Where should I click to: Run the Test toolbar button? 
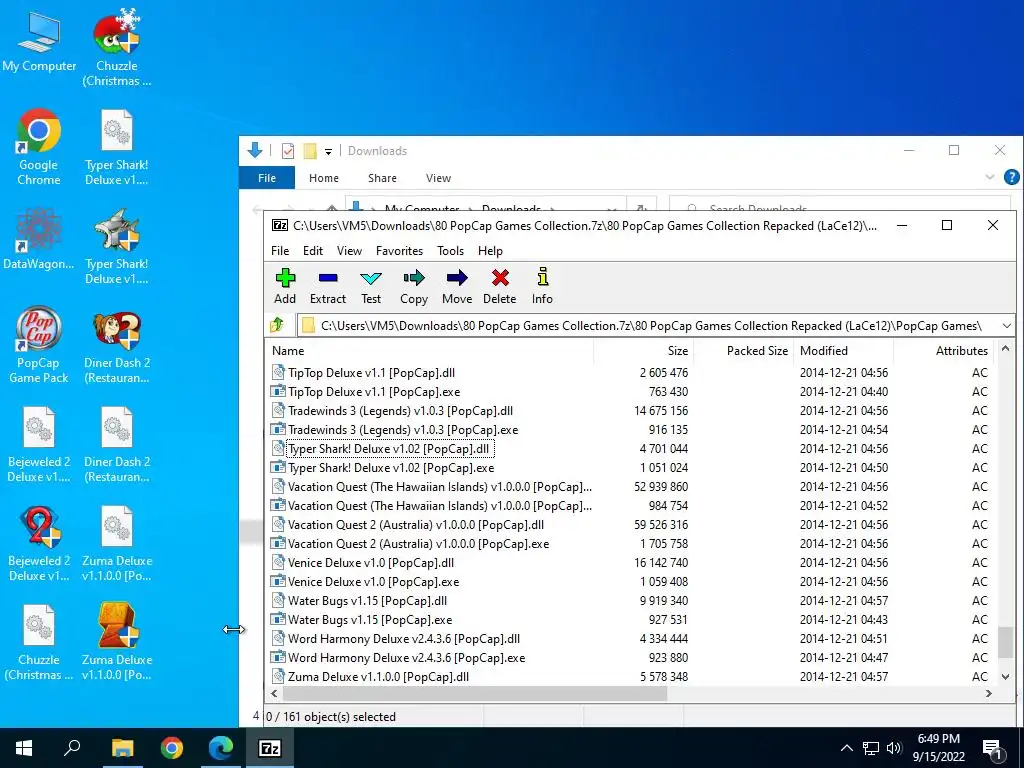point(371,286)
